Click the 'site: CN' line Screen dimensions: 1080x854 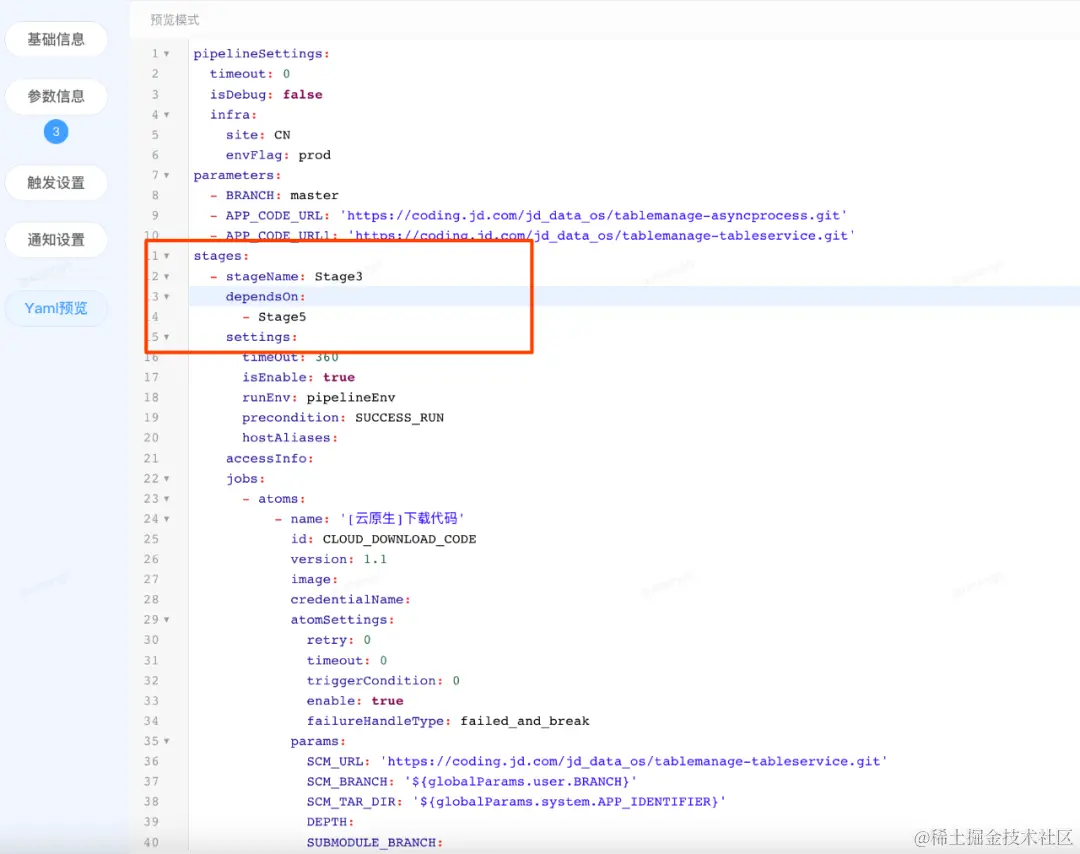[258, 135]
